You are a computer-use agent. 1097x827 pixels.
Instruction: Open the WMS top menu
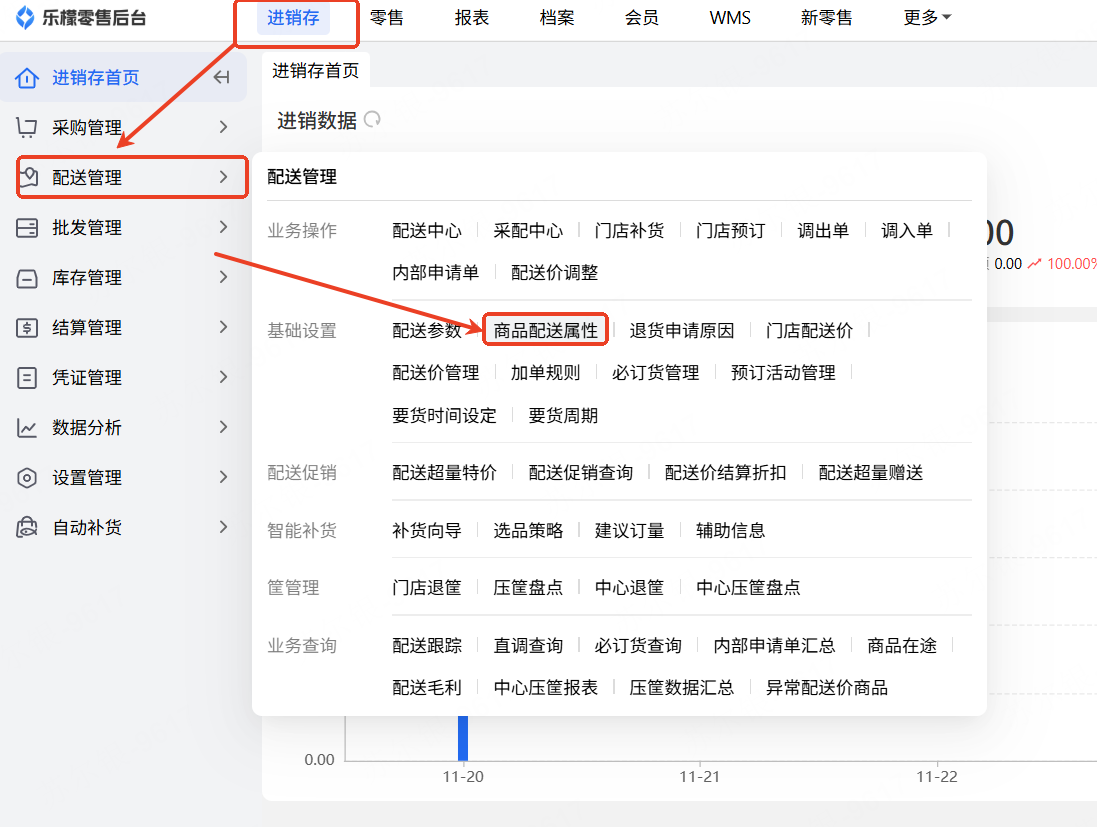[730, 17]
